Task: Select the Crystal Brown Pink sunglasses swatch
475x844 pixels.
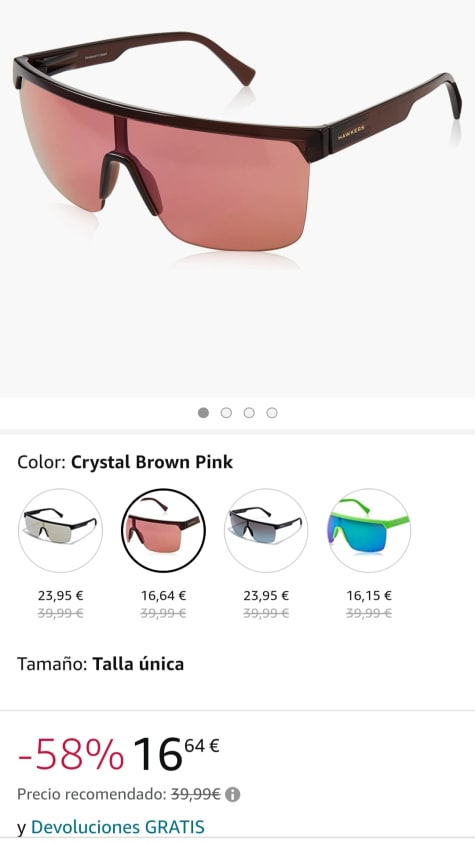Action: 163,530
